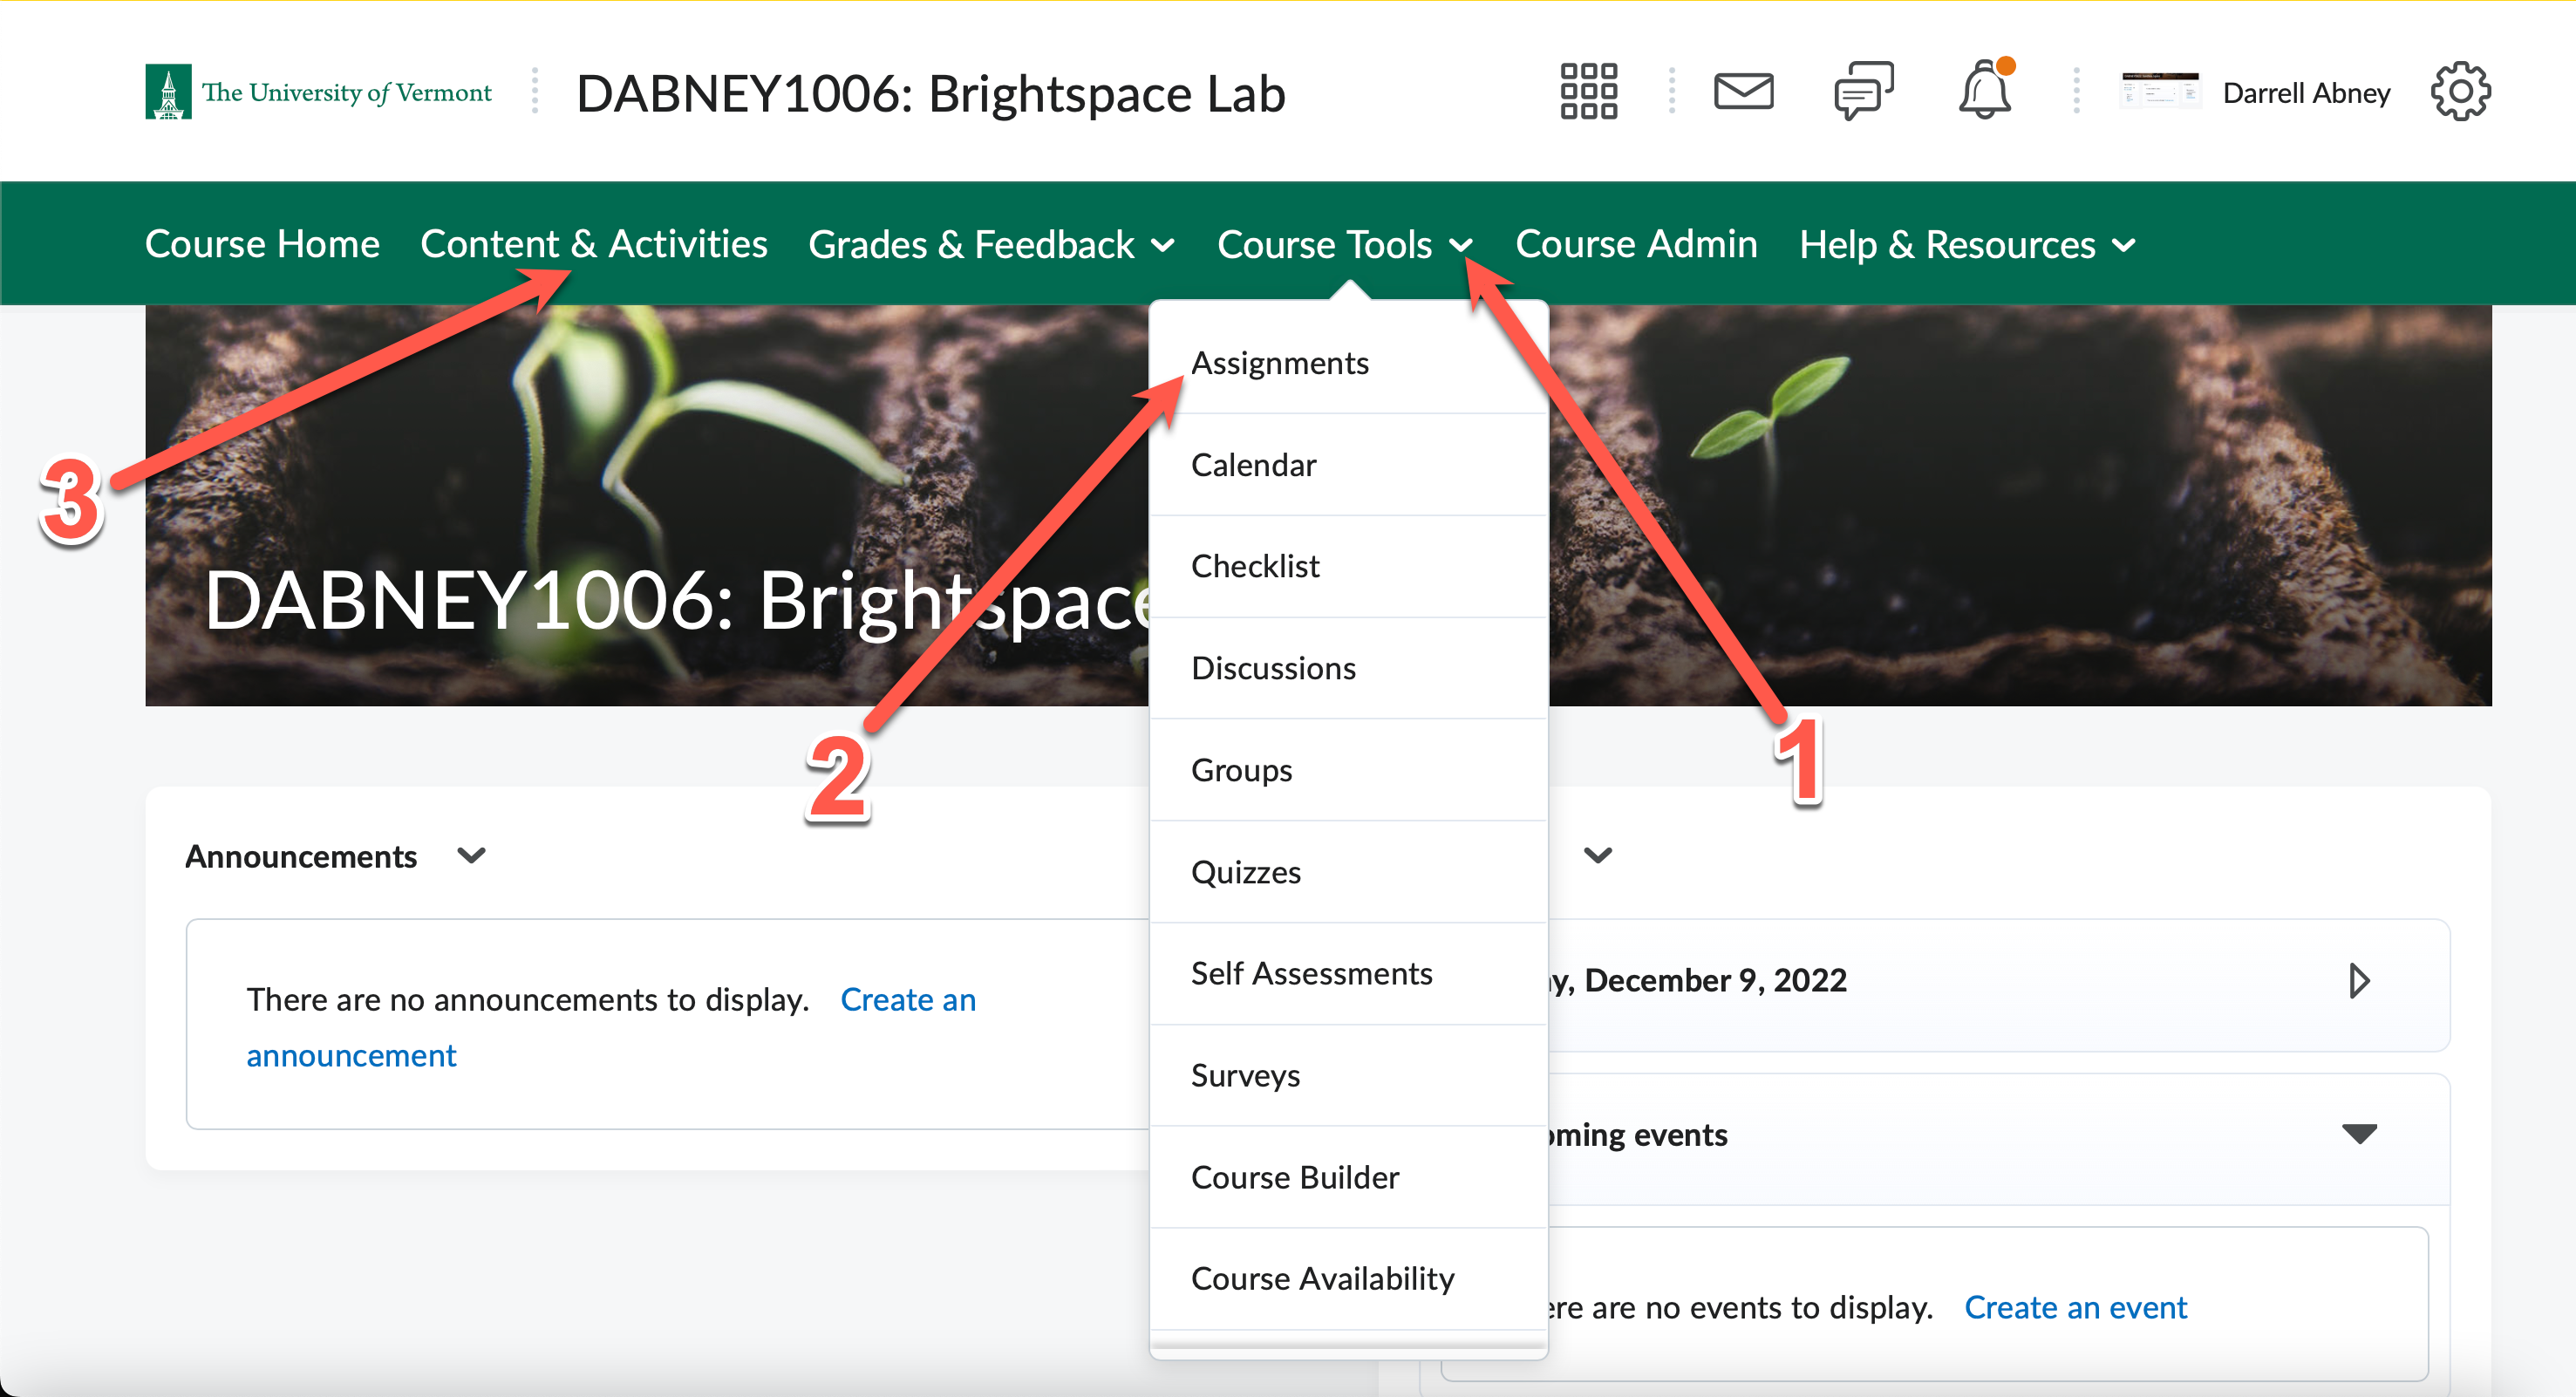Click the Create an event link
2576x1397 pixels.
(2075, 1307)
